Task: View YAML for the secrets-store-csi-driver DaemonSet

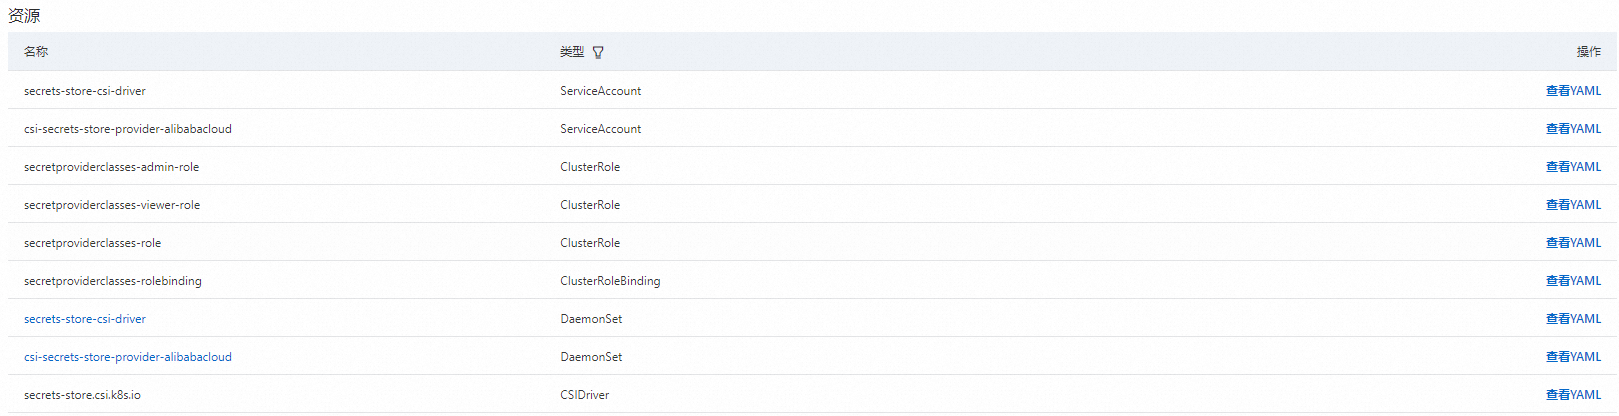Action: (1573, 319)
